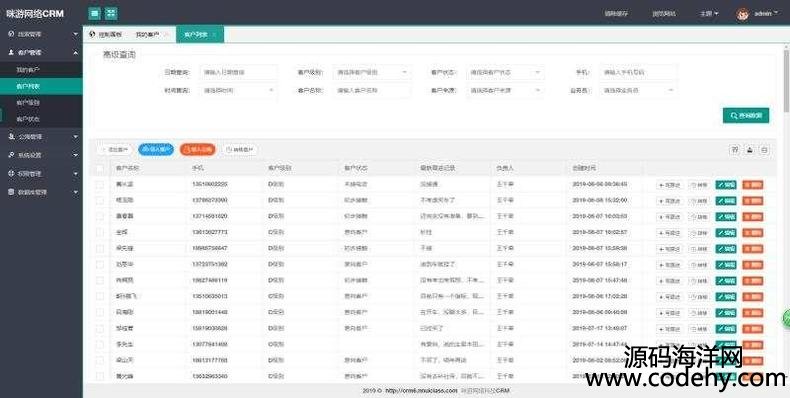
Task: Click the blue import customers button
Action: coord(156,150)
